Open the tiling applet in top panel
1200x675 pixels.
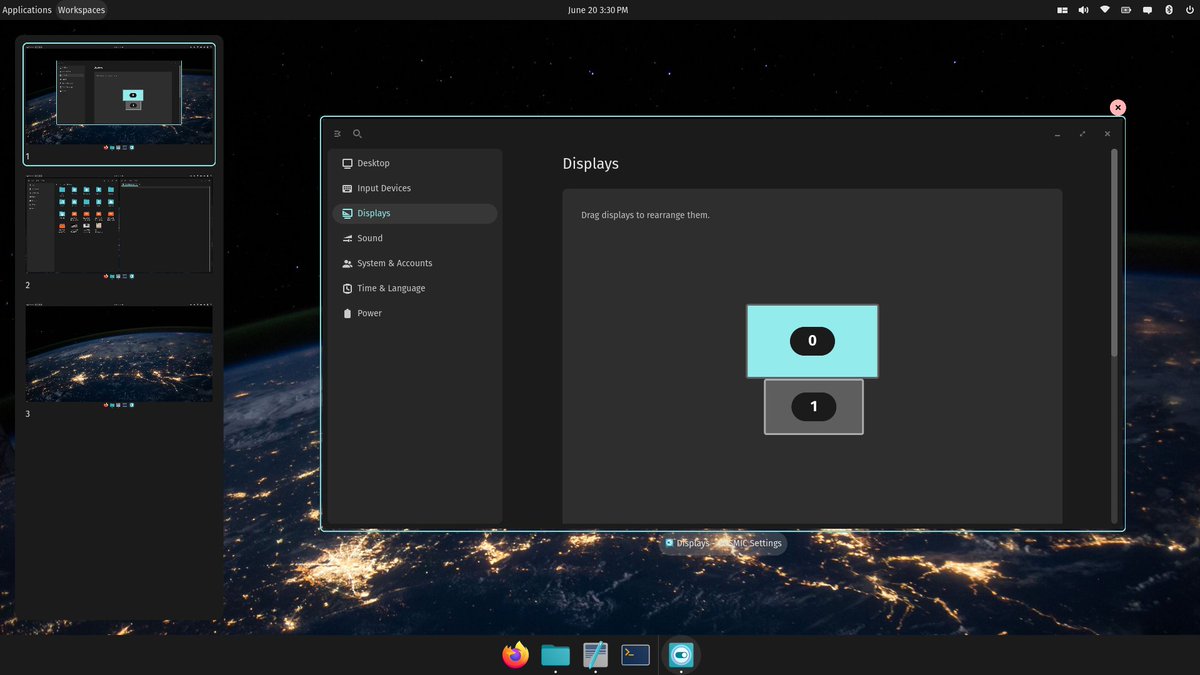pos(1062,10)
